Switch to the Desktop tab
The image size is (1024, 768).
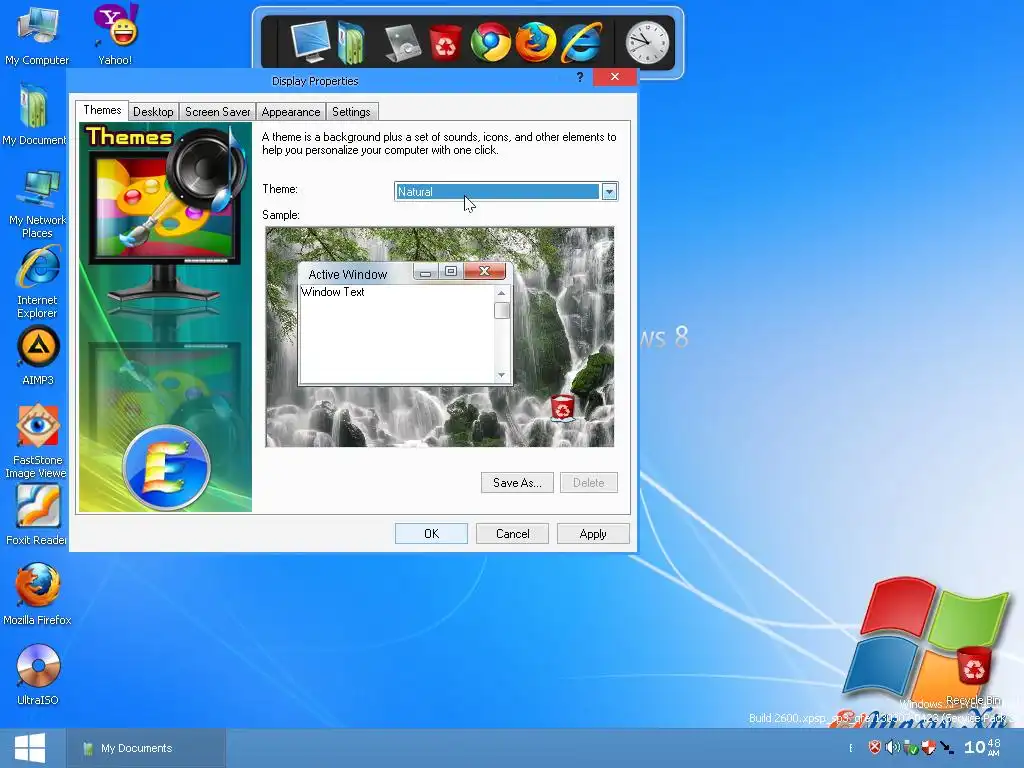(x=153, y=112)
